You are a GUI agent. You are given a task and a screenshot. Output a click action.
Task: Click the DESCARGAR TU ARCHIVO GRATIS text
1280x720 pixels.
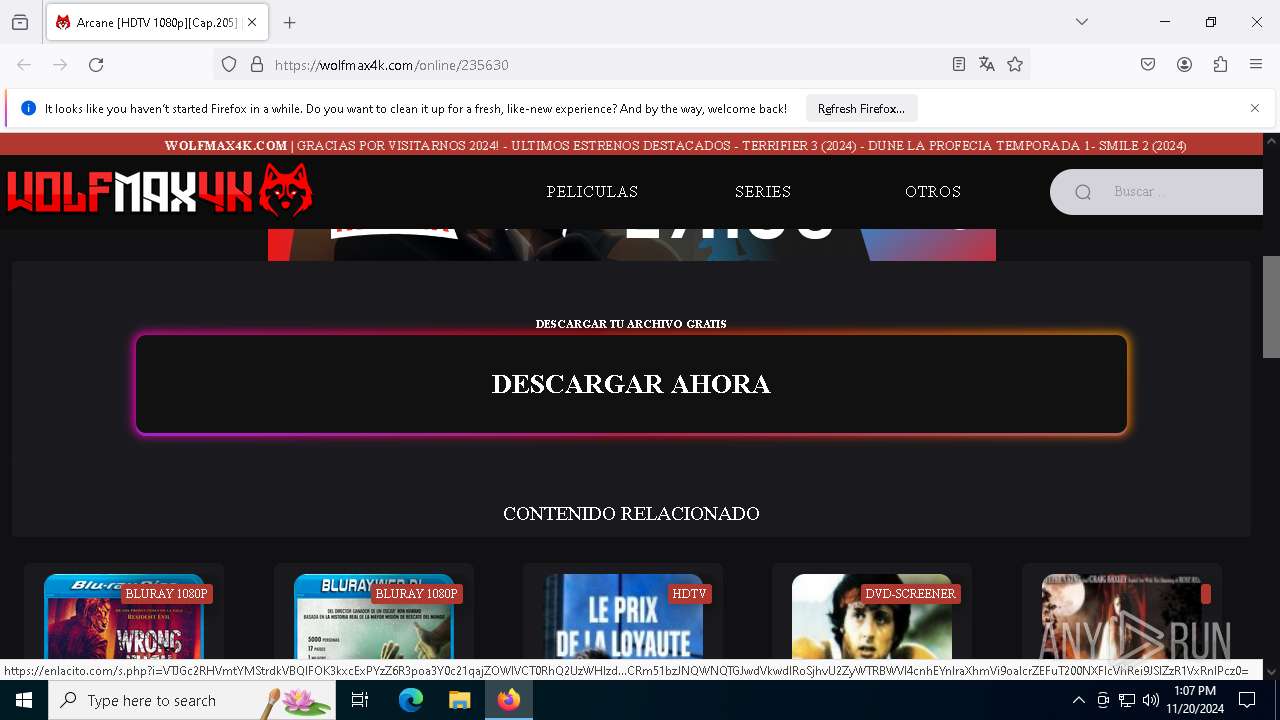[631, 324]
